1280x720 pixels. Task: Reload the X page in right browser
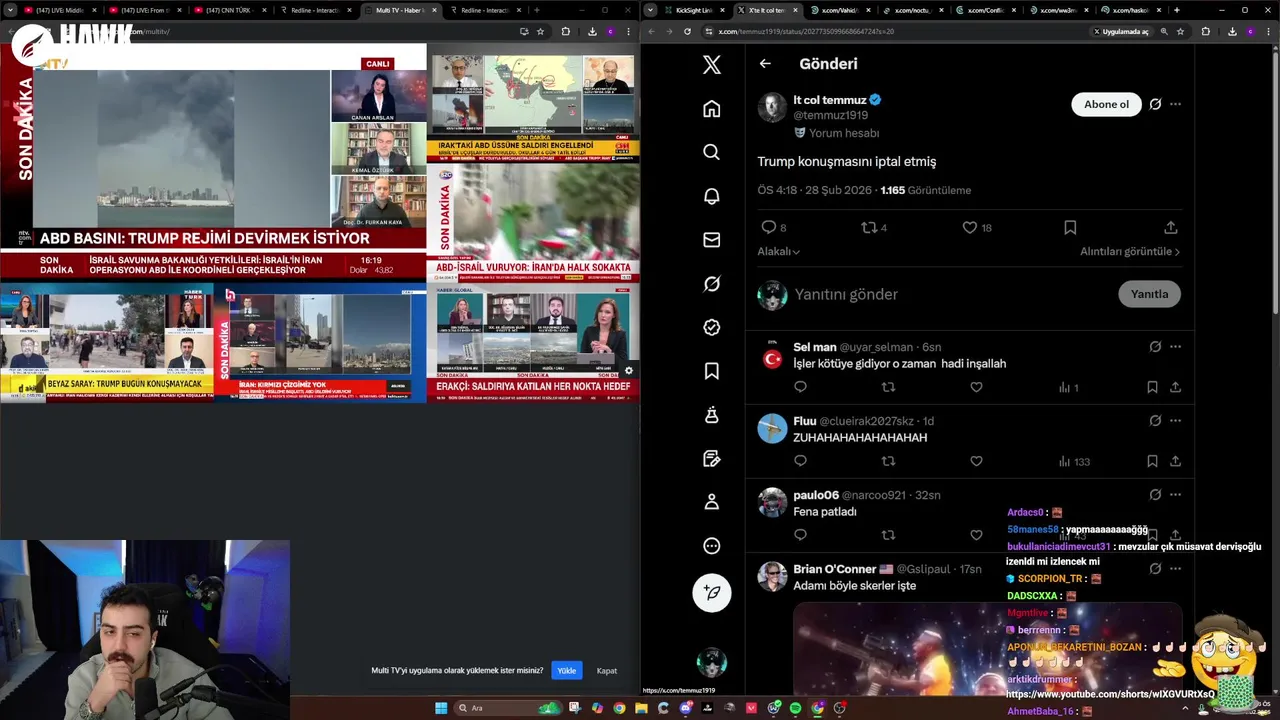687,31
